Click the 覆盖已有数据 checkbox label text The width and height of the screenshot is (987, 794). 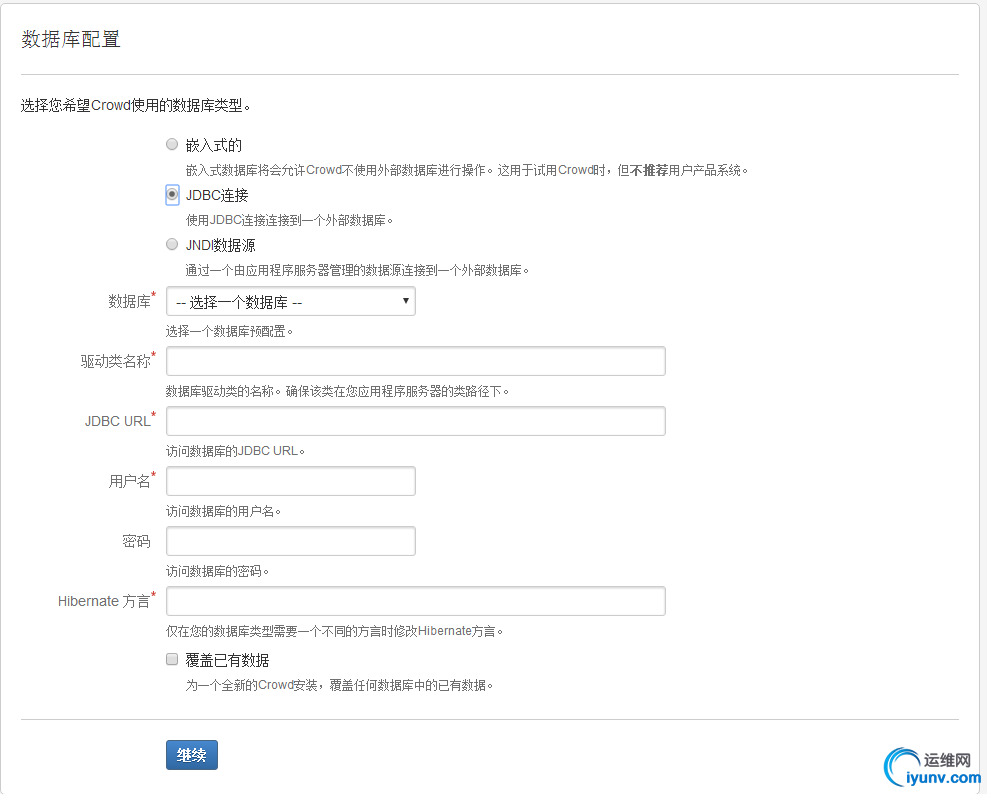point(227,660)
